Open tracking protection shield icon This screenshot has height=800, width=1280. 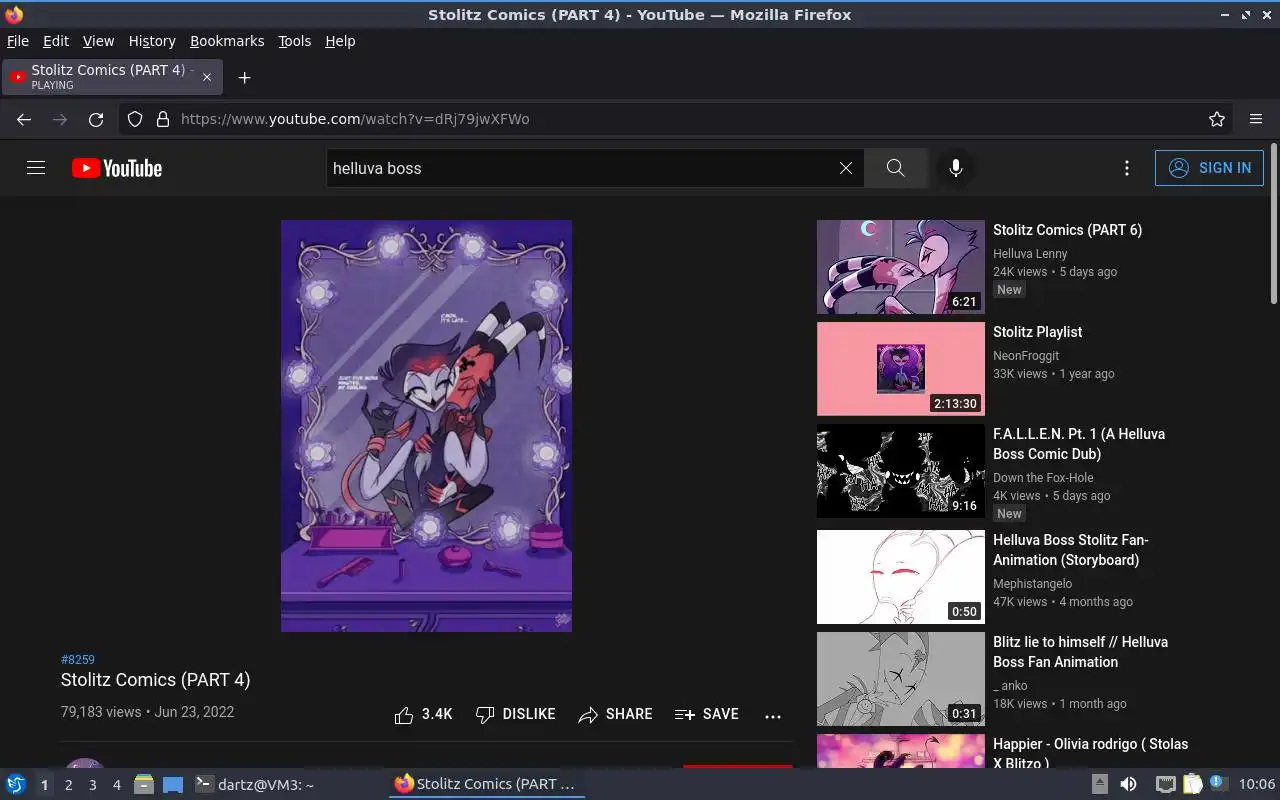coord(135,119)
